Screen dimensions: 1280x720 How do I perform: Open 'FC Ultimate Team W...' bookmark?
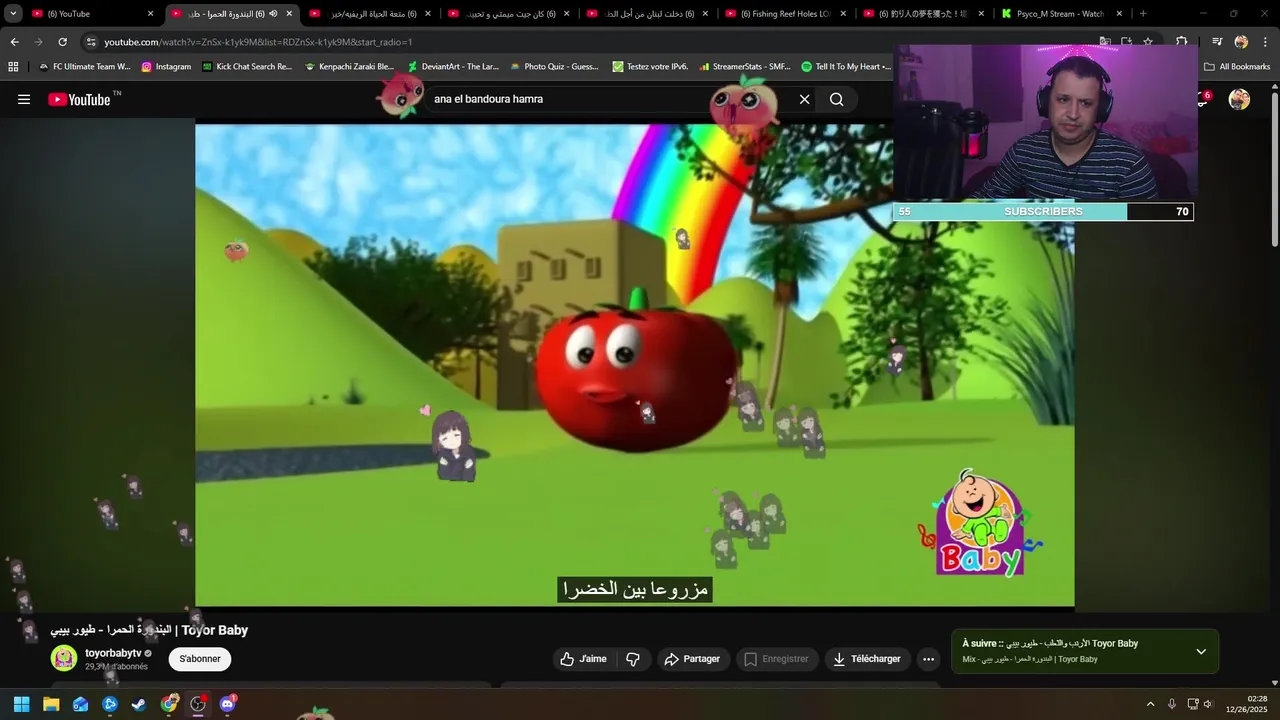[84, 67]
